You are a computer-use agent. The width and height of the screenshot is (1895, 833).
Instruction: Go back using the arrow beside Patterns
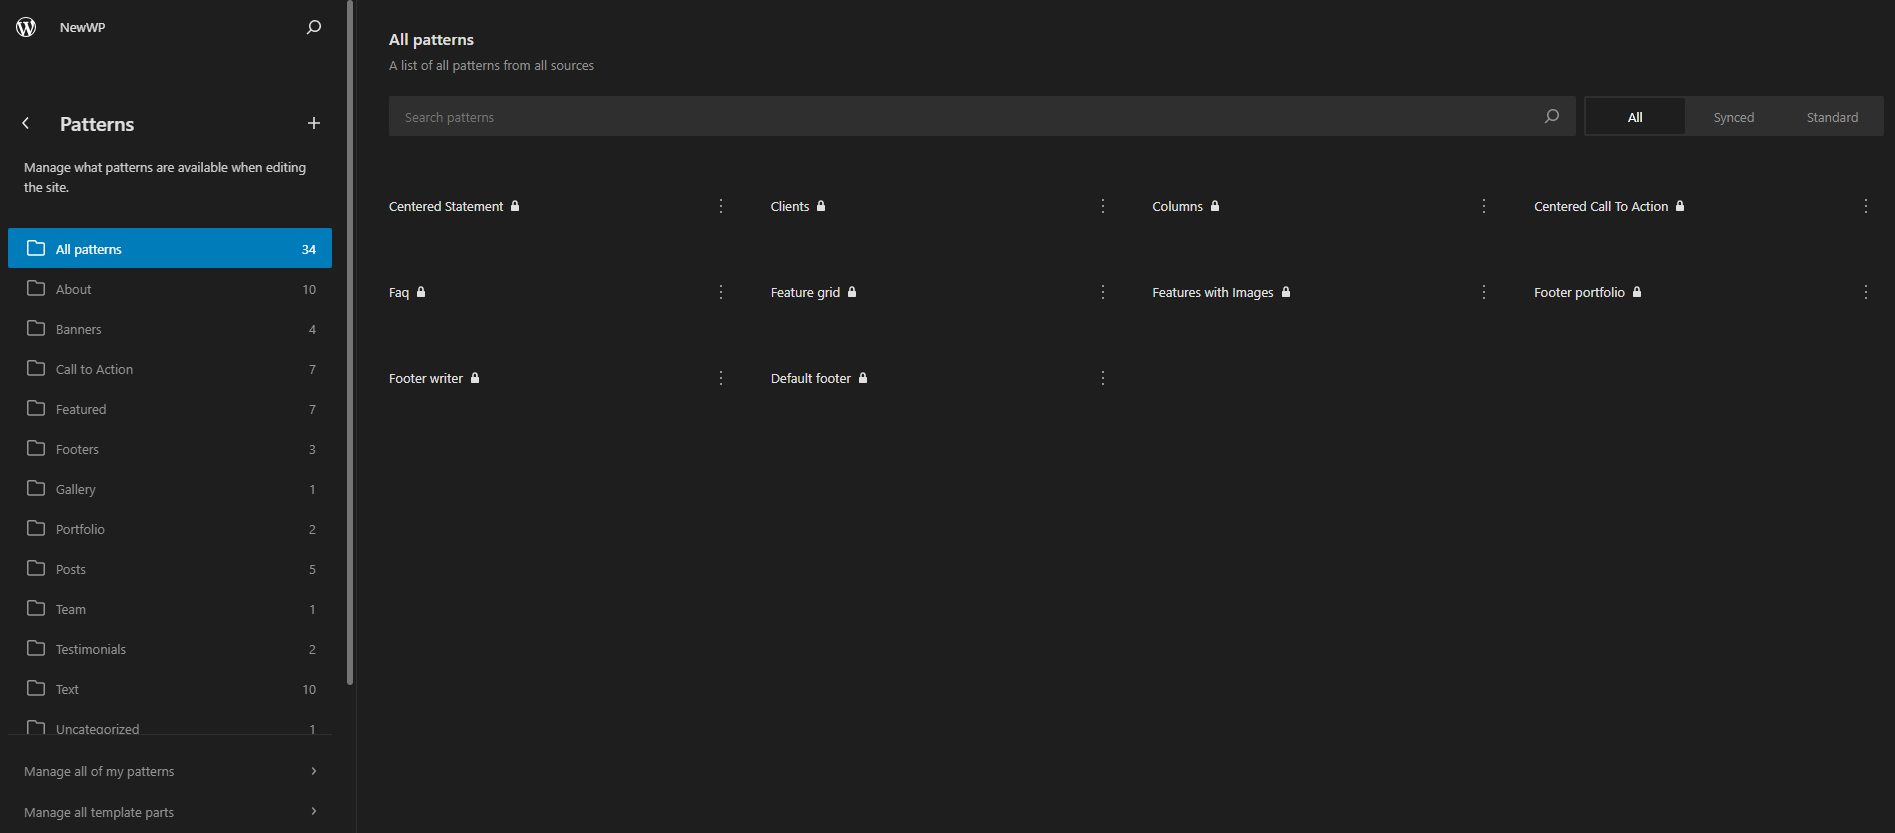coord(26,123)
